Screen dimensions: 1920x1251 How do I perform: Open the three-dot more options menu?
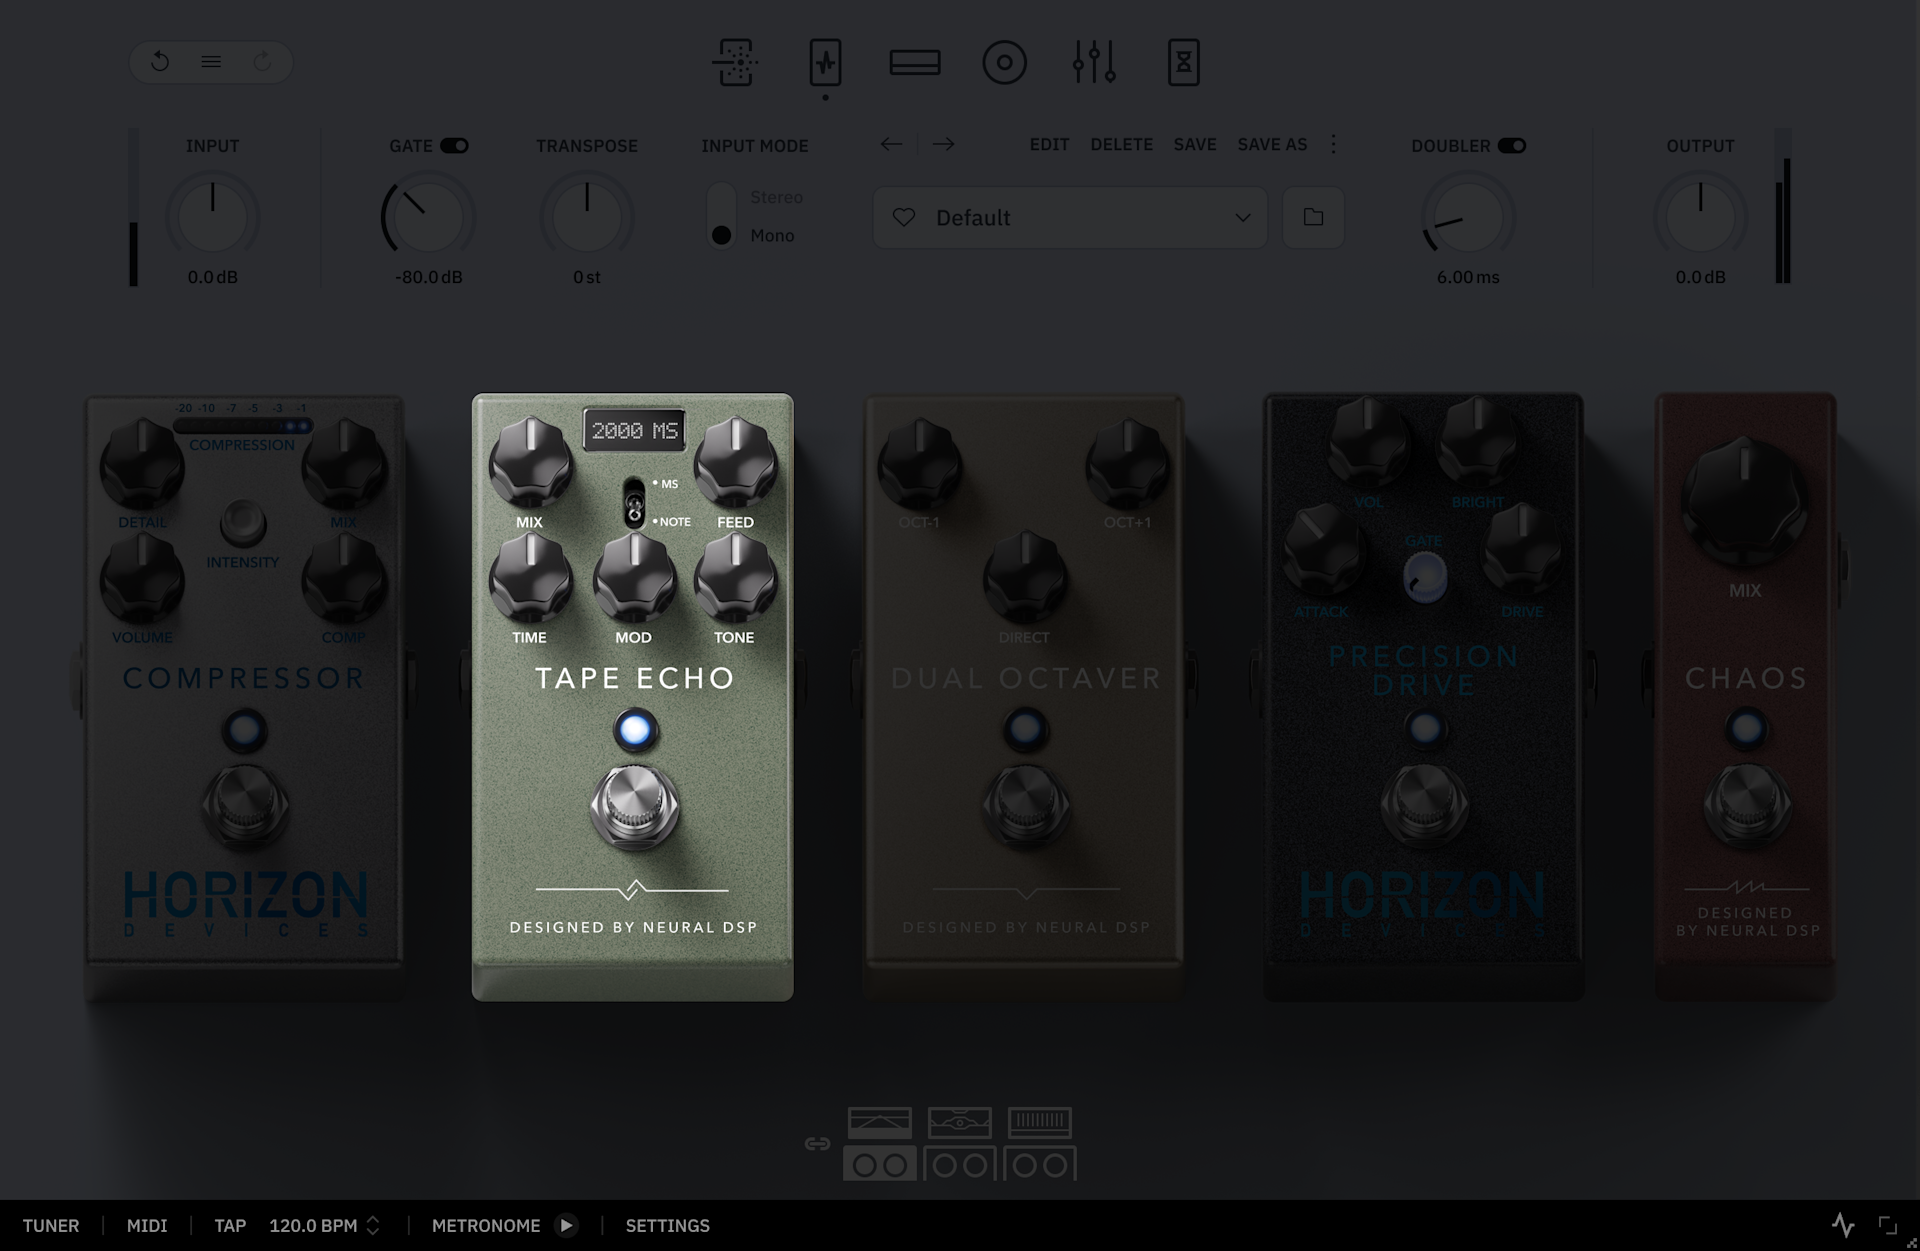(x=1333, y=144)
